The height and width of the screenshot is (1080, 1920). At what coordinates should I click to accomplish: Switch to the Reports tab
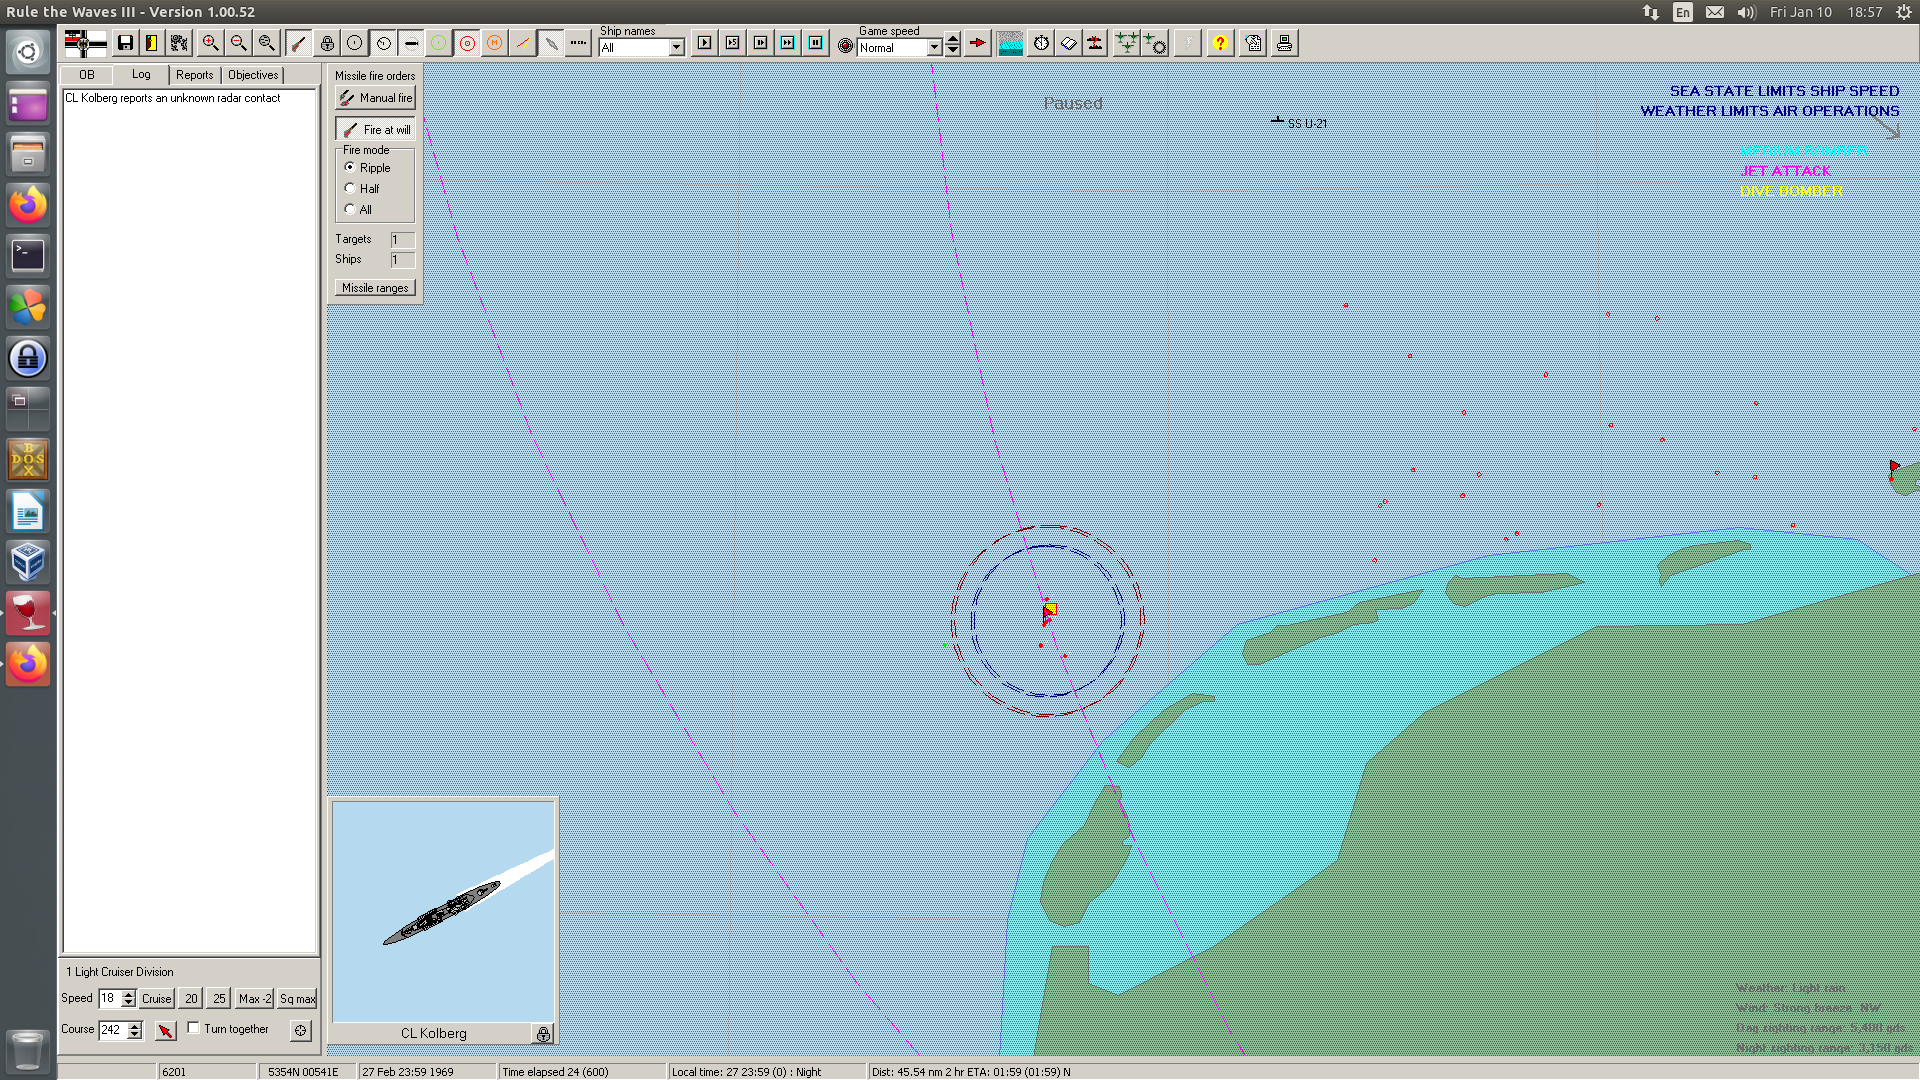click(194, 75)
